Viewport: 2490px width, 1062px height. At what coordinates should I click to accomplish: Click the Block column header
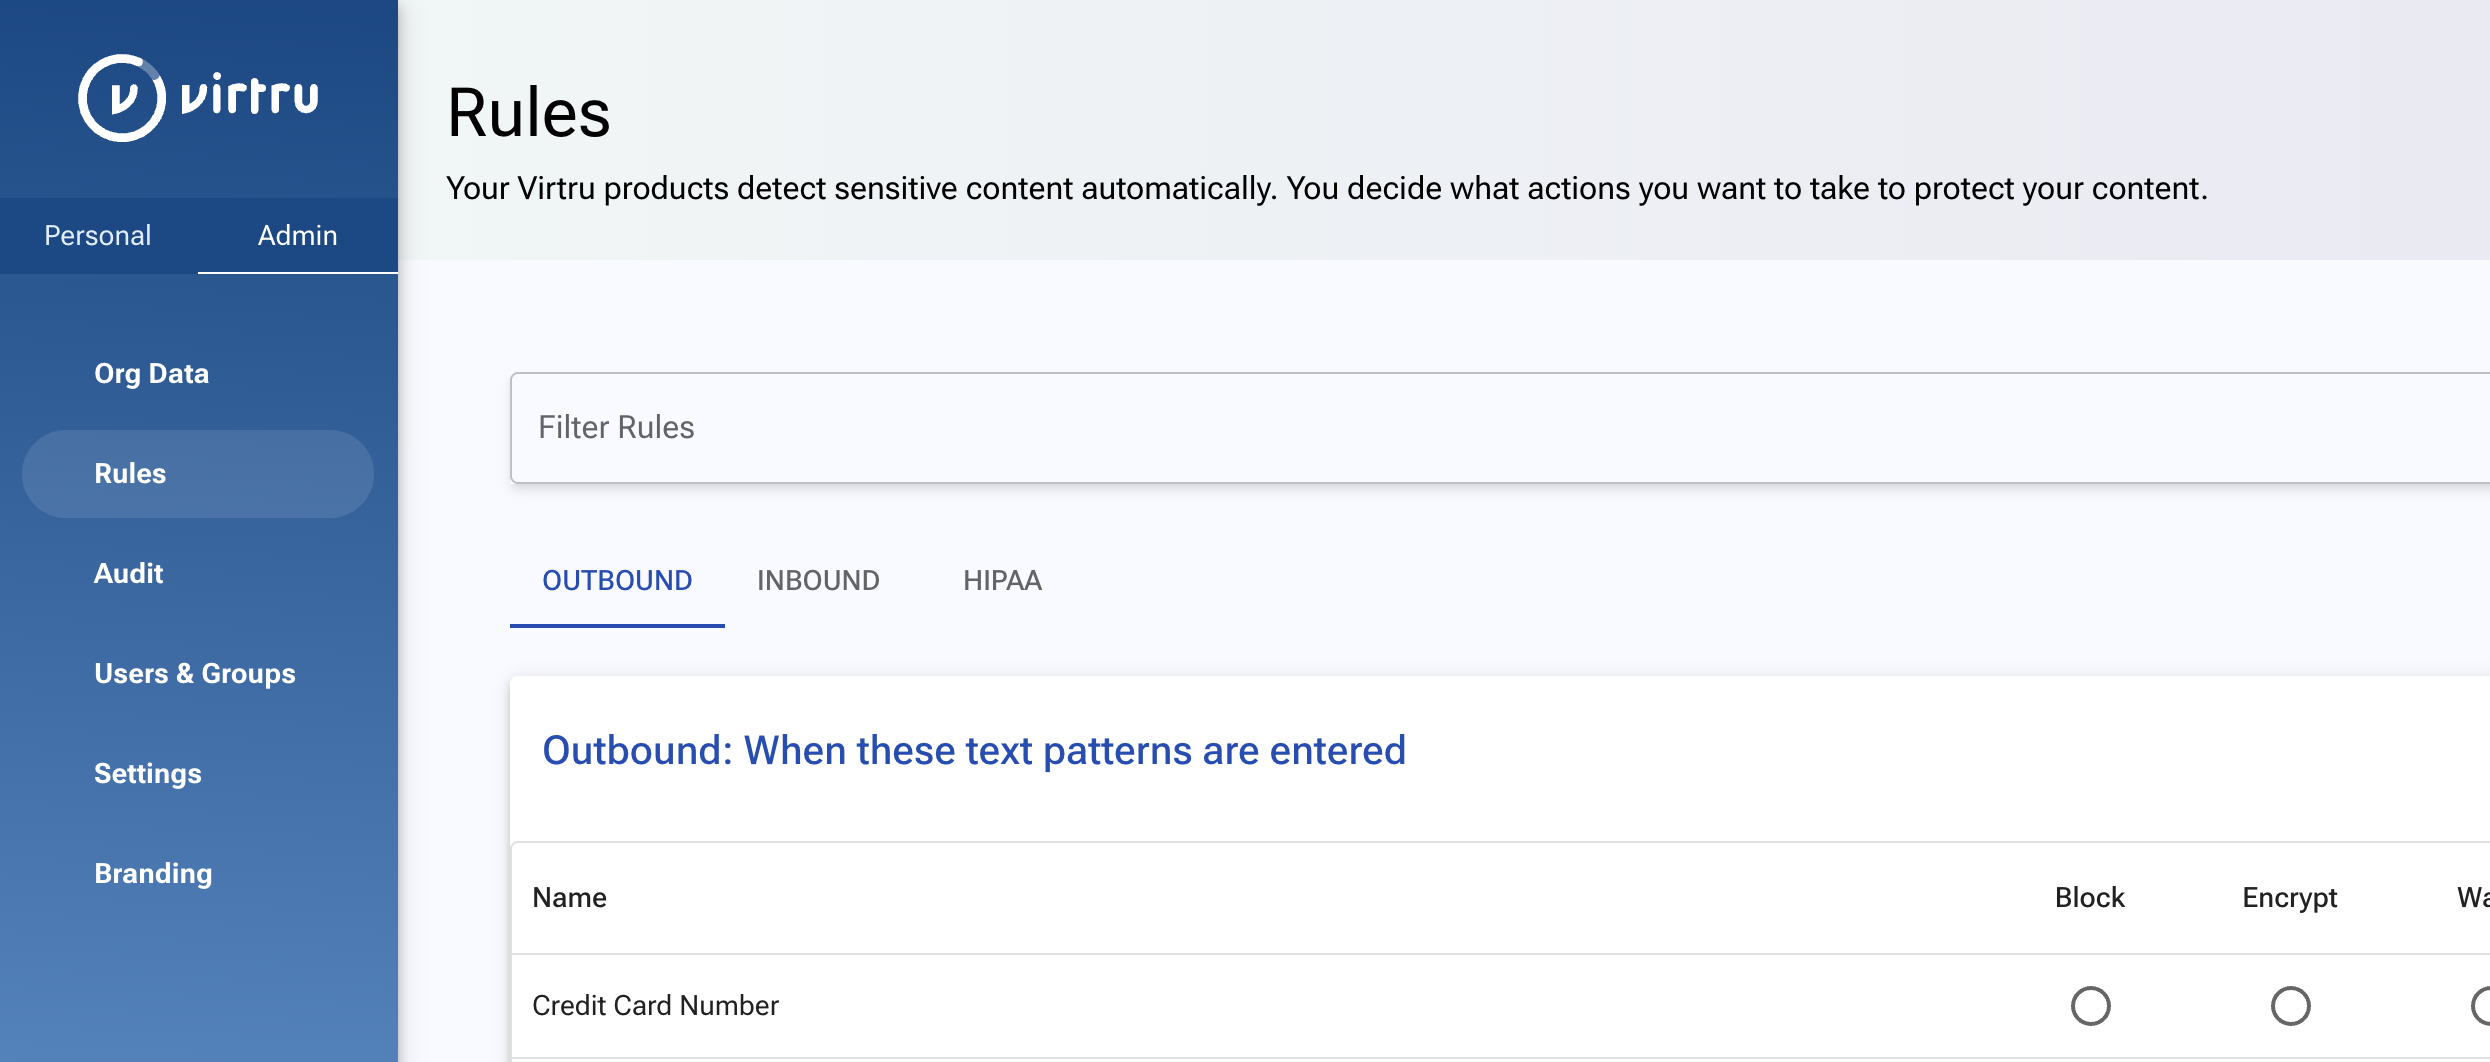coord(2090,898)
